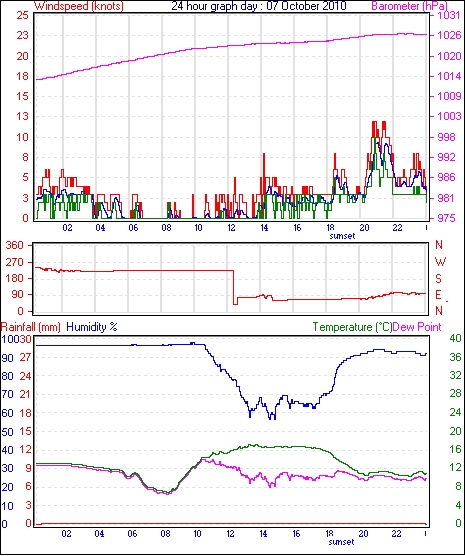Click the 360 wind direction scale label
465x556 pixels.
(15, 245)
